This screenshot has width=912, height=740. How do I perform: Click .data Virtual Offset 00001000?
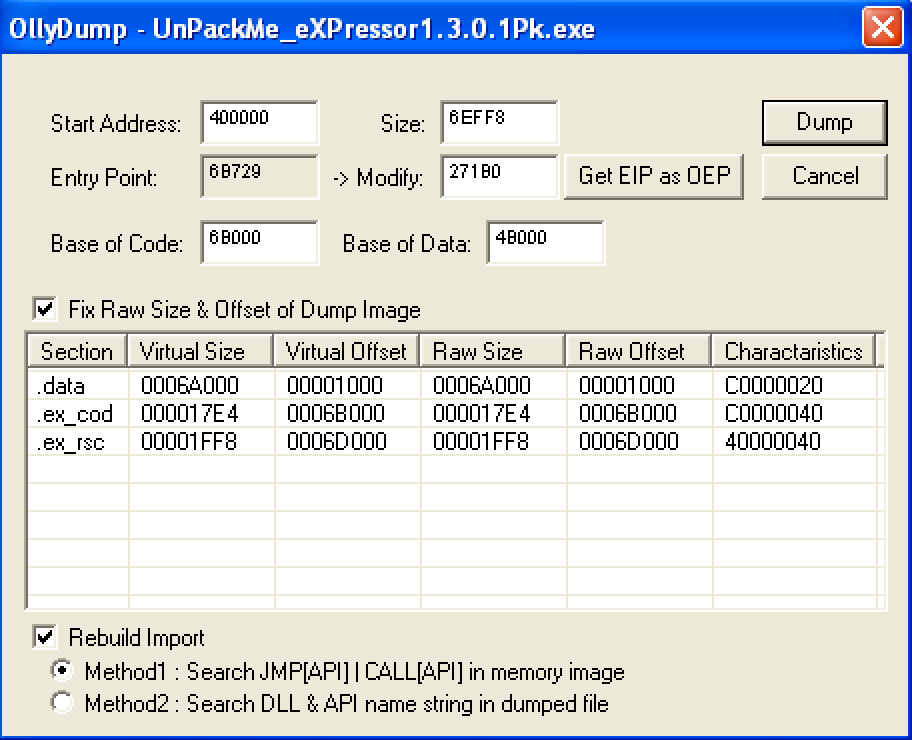(x=334, y=385)
